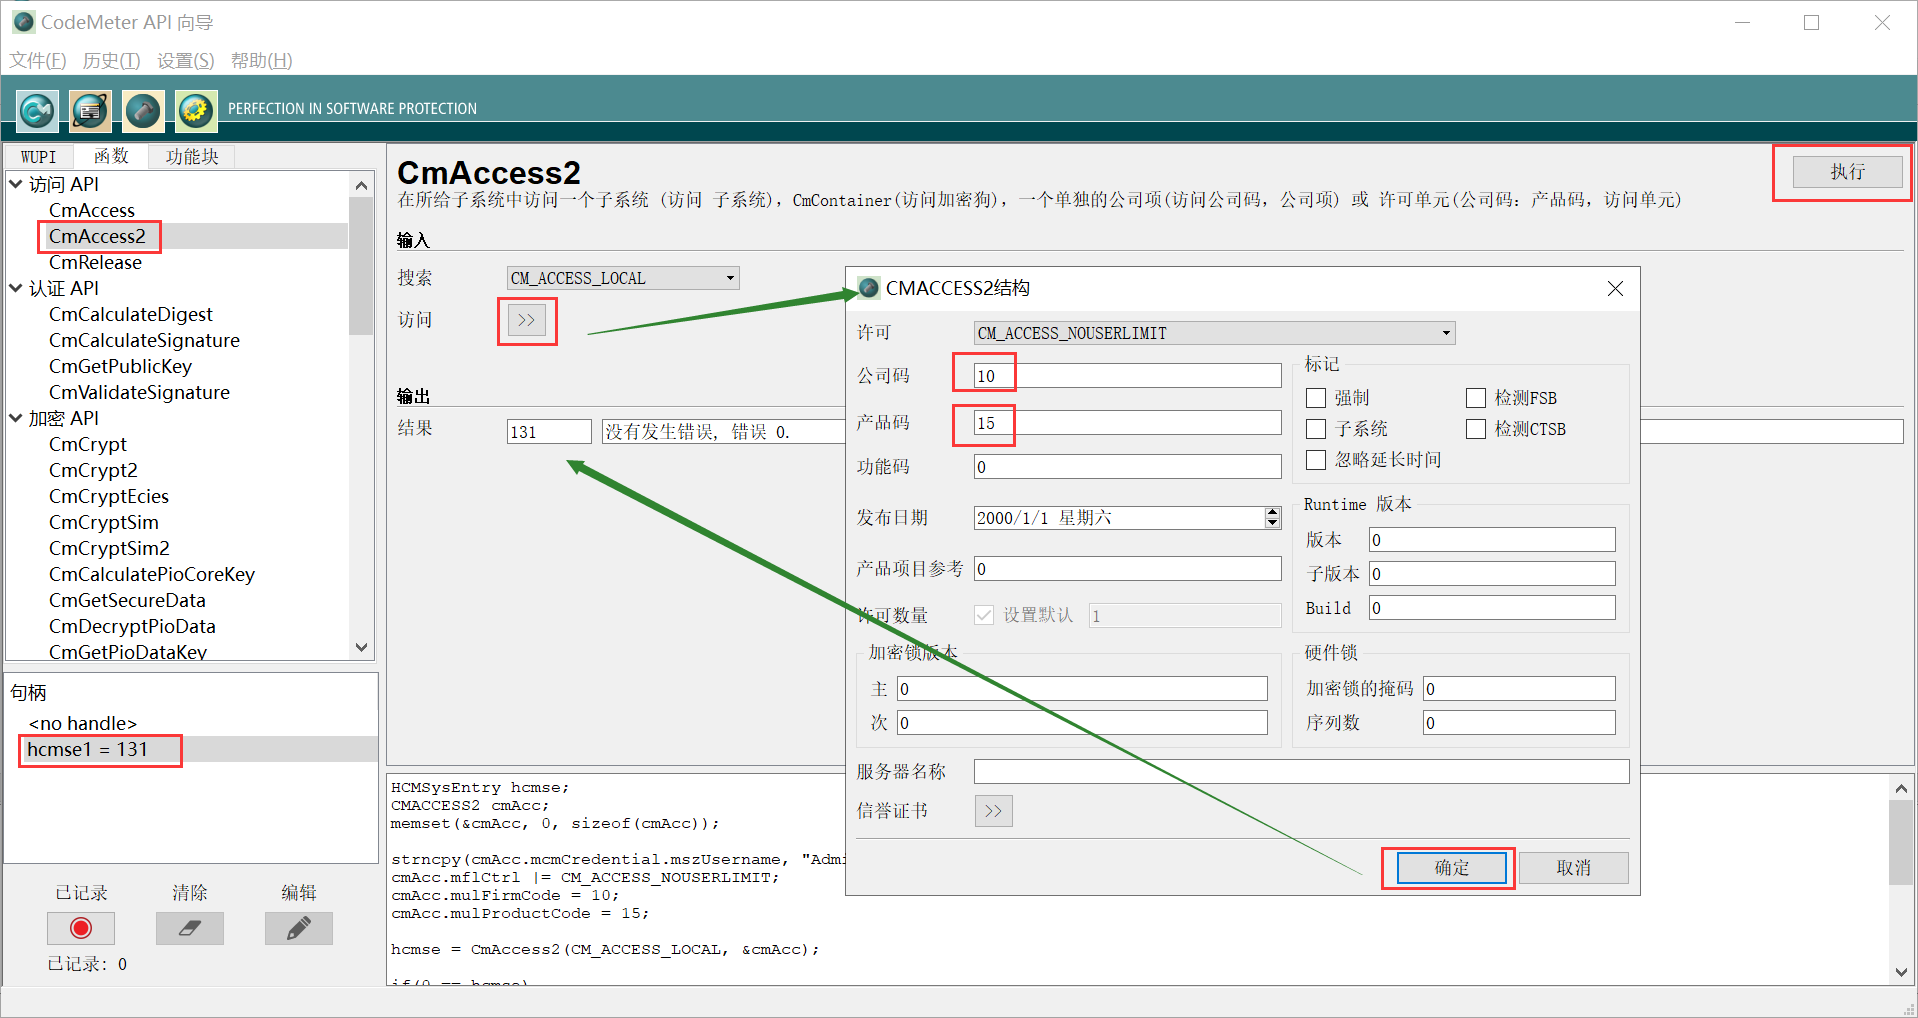Open the 帮助(H) menu
The width and height of the screenshot is (1918, 1018).
coord(262,61)
